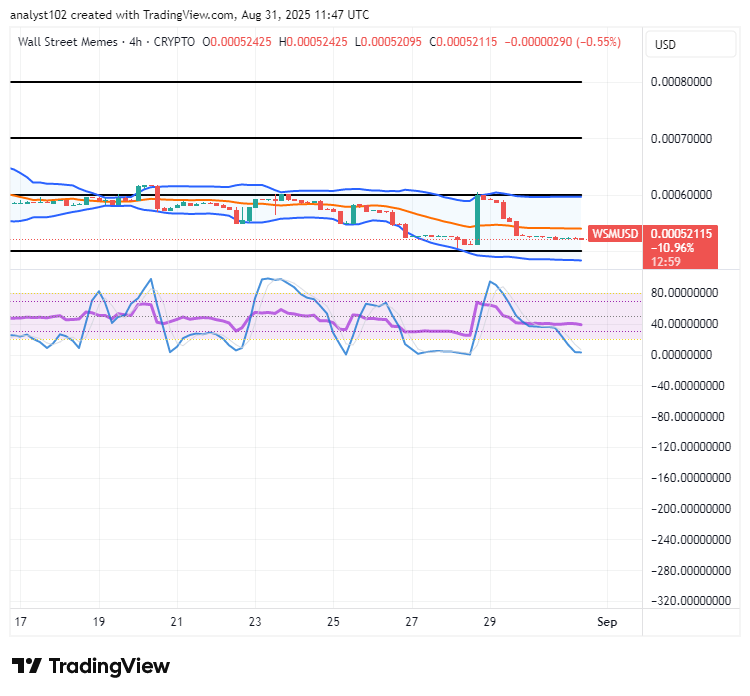Select the horizontal line at 0.0007
Viewport: 750px width, 696px height.
coord(296,138)
